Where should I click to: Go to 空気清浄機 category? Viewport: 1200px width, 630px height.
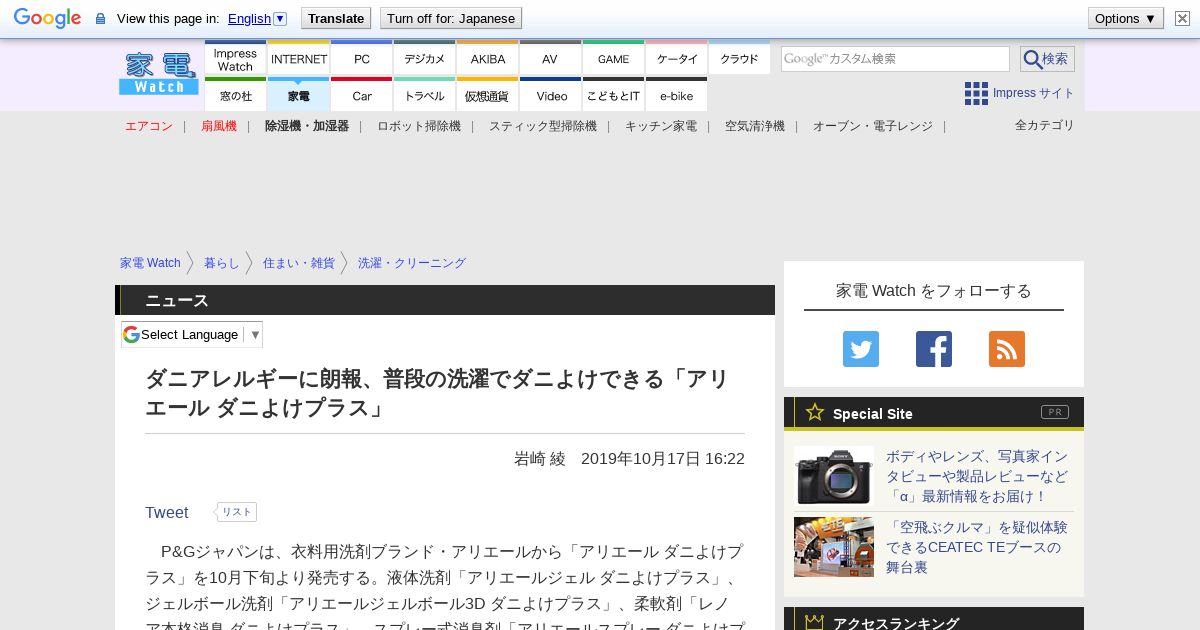755,126
